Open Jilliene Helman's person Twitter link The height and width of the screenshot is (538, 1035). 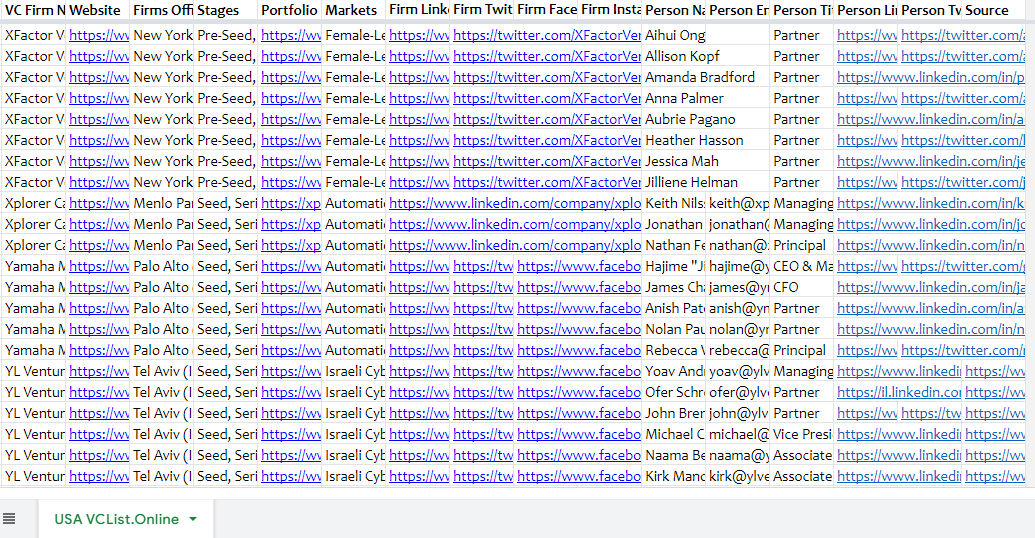(963, 182)
